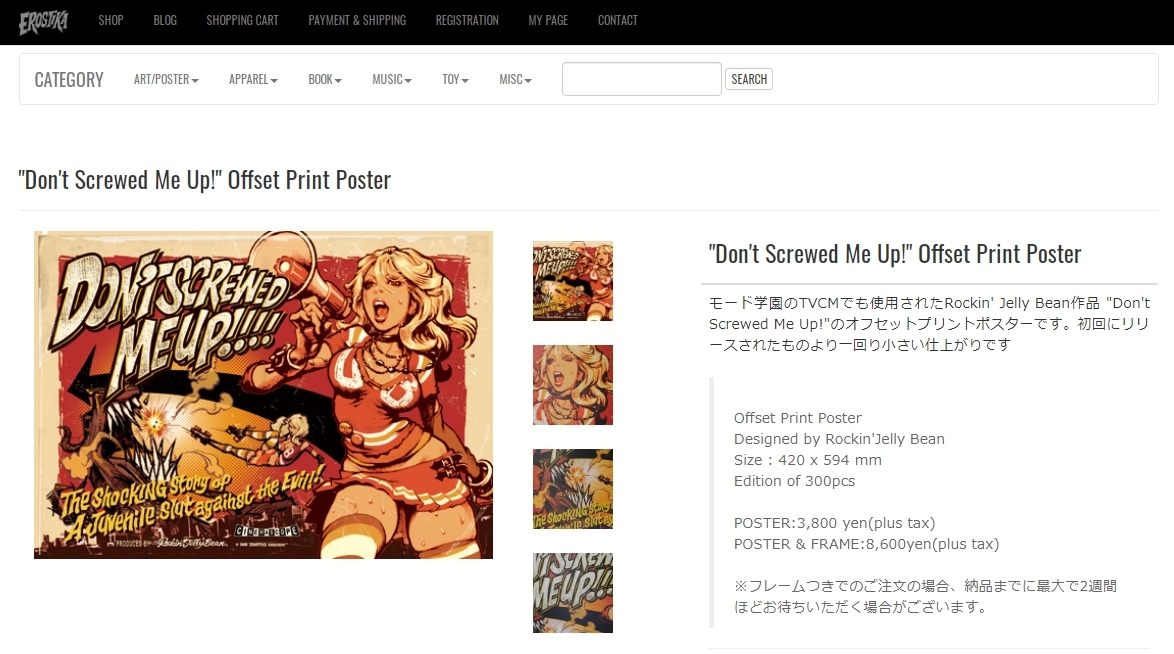Screen dimensions: 1174x654
Task: Select the first full-poster thumbnail
Action: tap(573, 281)
